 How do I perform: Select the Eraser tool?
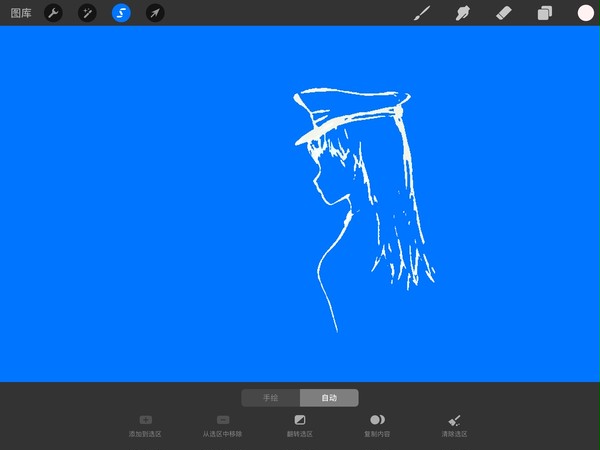tap(504, 13)
